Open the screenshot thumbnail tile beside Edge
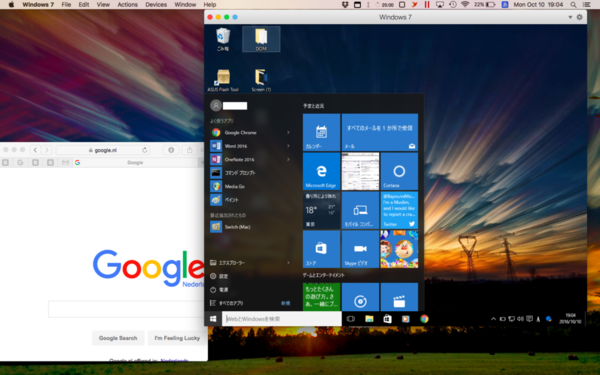 pos(360,171)
